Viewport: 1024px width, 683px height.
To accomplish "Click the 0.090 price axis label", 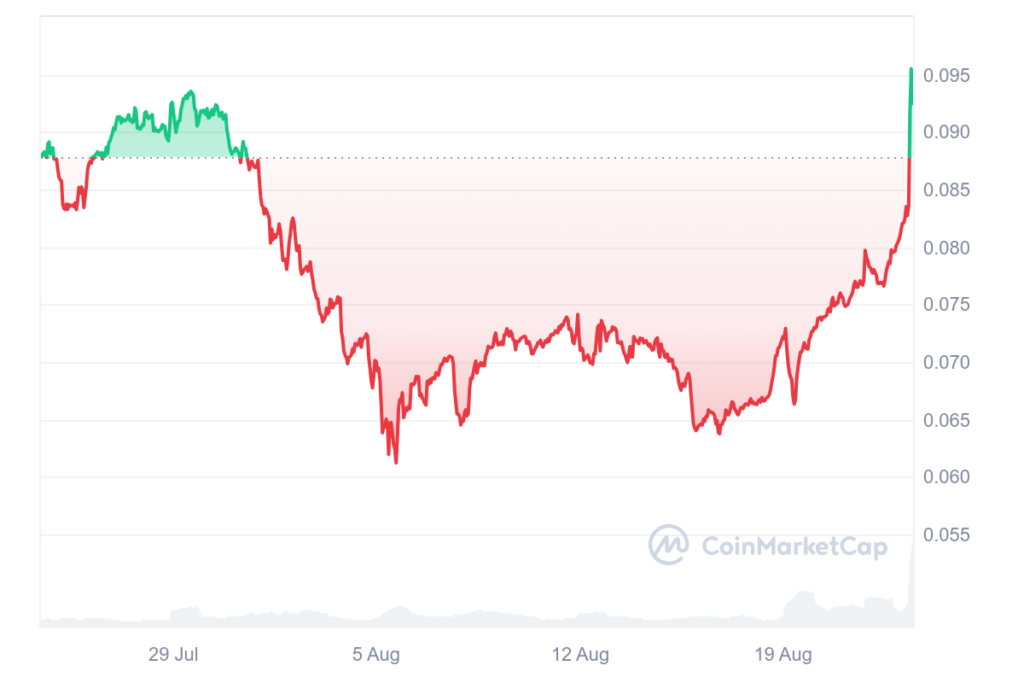I will (x=946, y=132).
